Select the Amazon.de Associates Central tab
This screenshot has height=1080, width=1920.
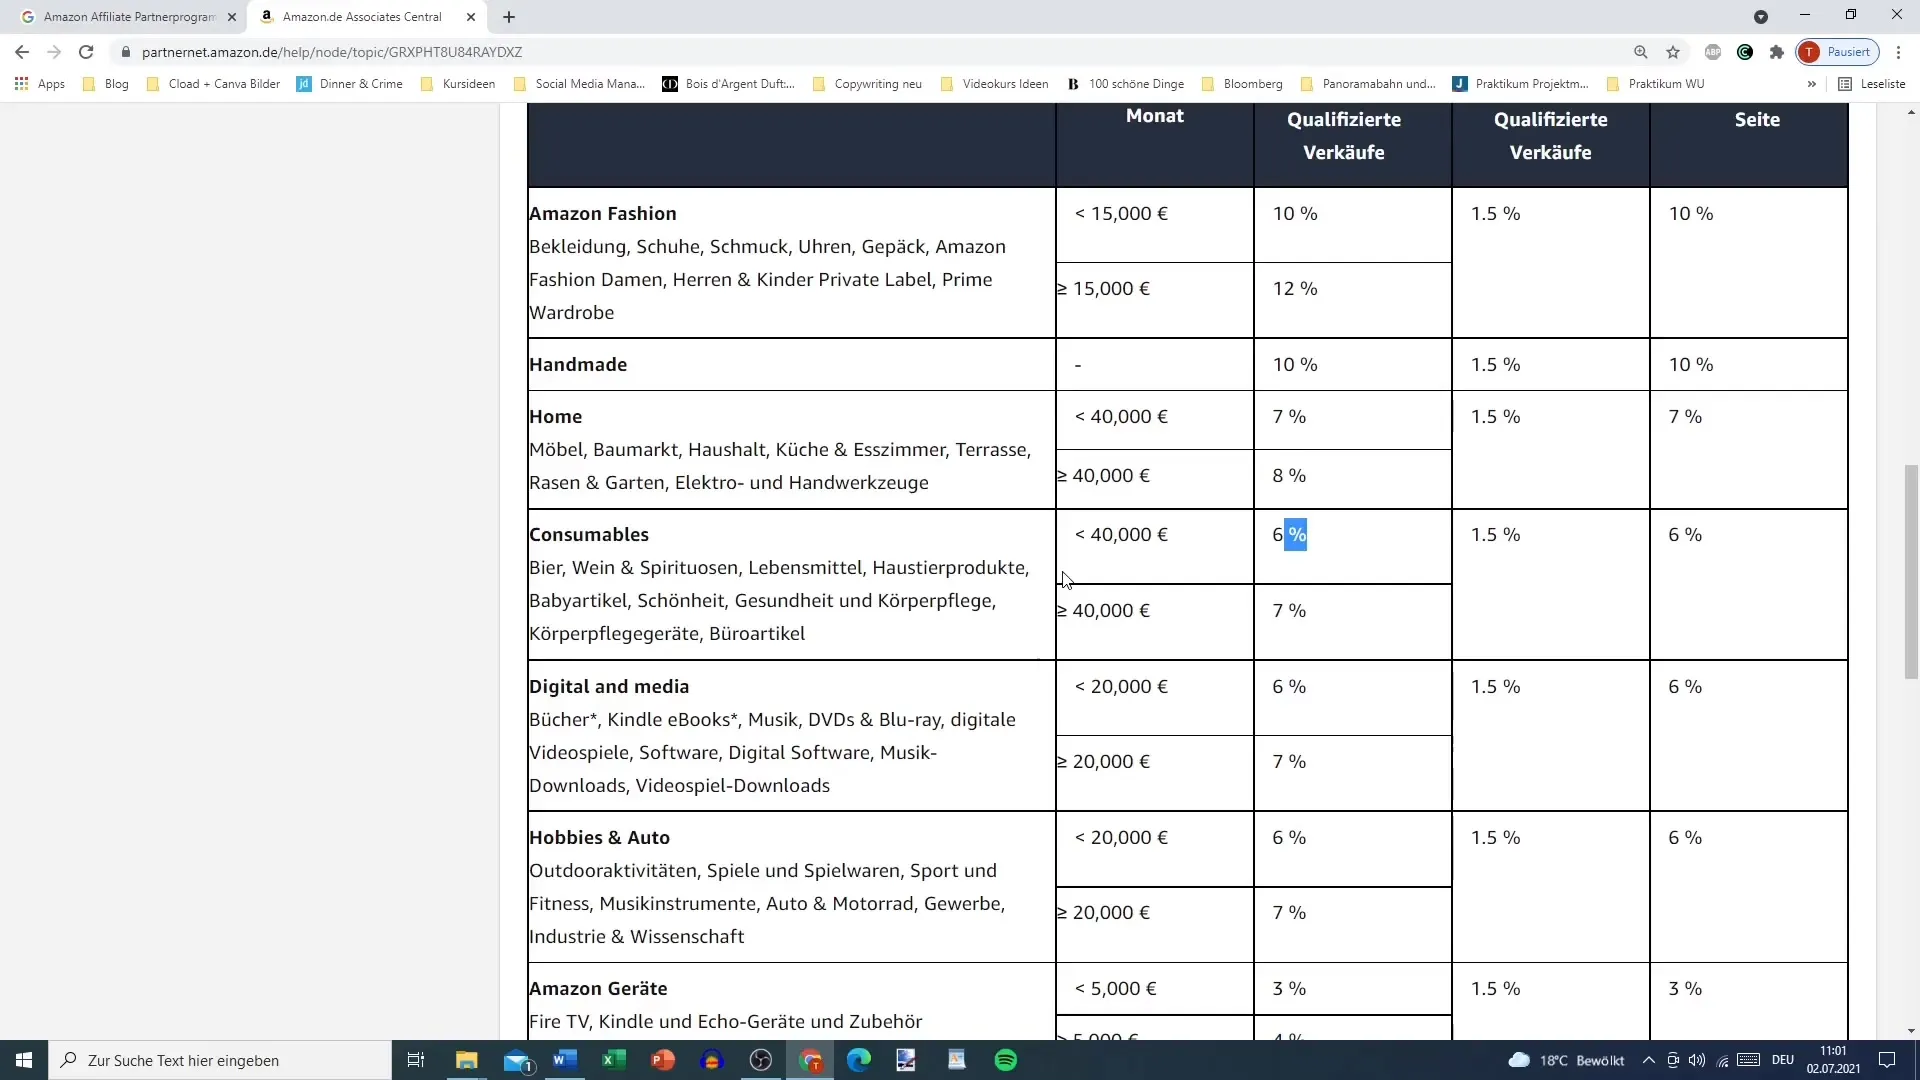click(362, 17)
